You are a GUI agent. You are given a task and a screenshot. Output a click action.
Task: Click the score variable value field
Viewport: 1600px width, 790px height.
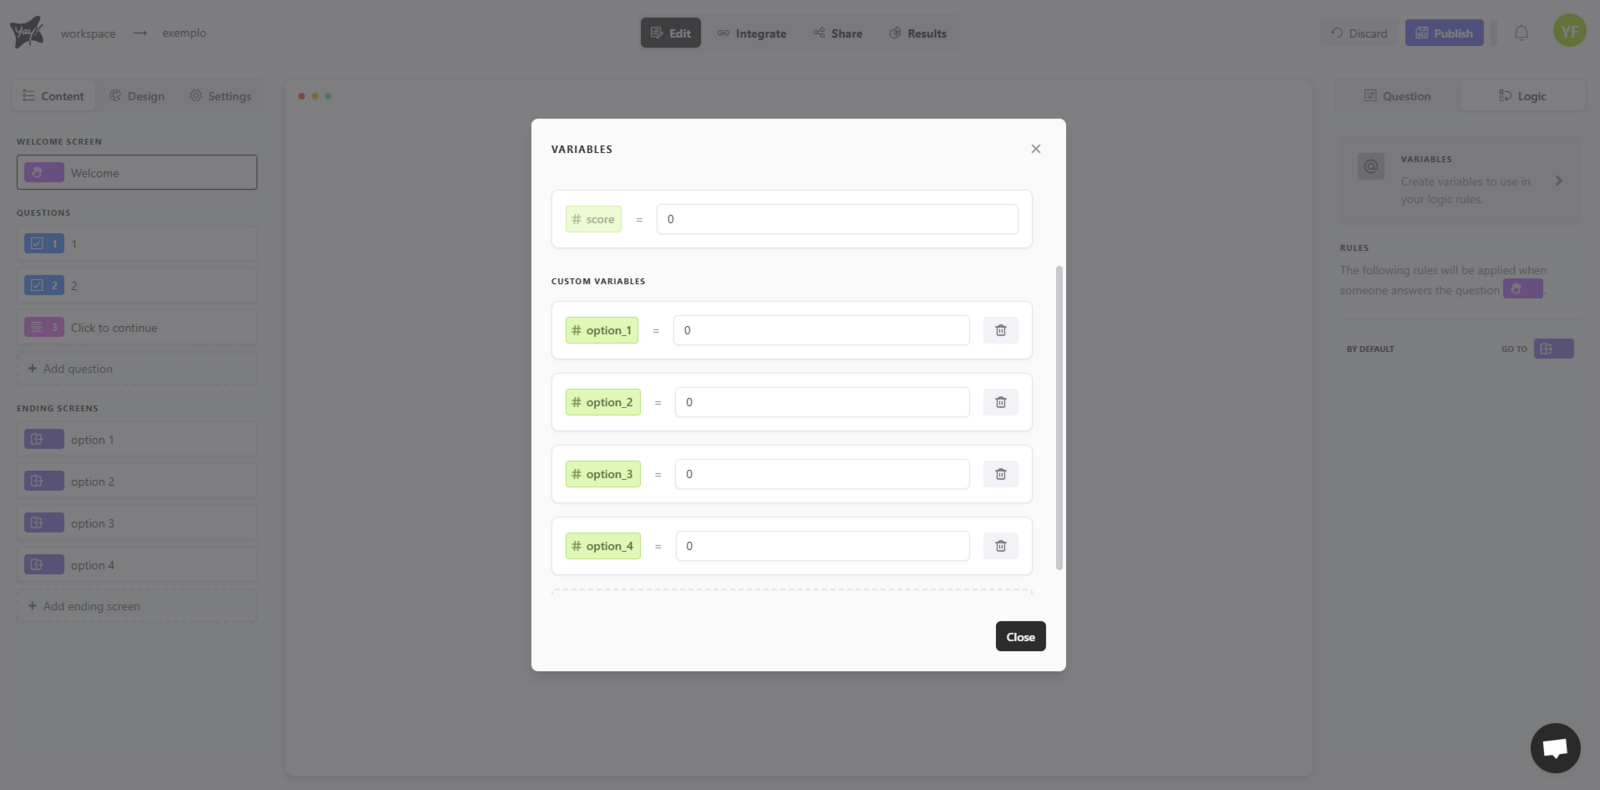tap(836, 219)
